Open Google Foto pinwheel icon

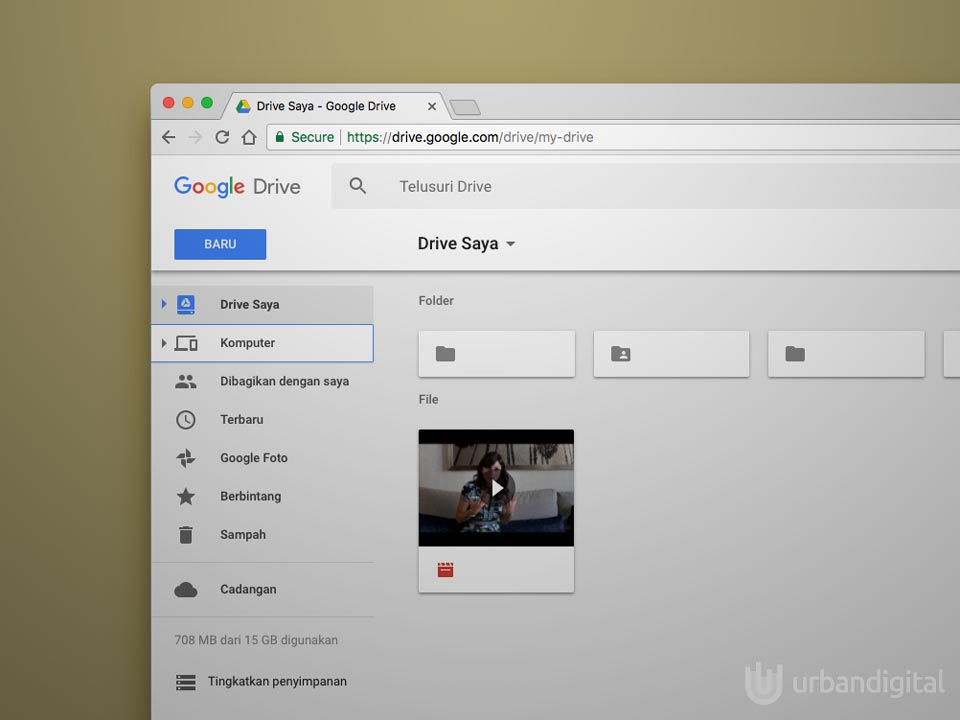(x=186, y=458)
